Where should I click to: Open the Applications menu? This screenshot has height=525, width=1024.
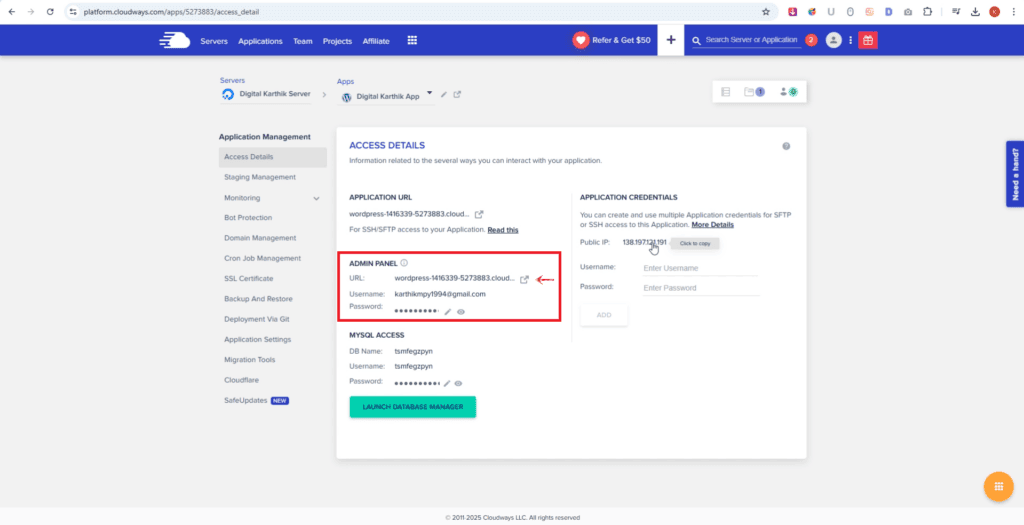[260, 41]
